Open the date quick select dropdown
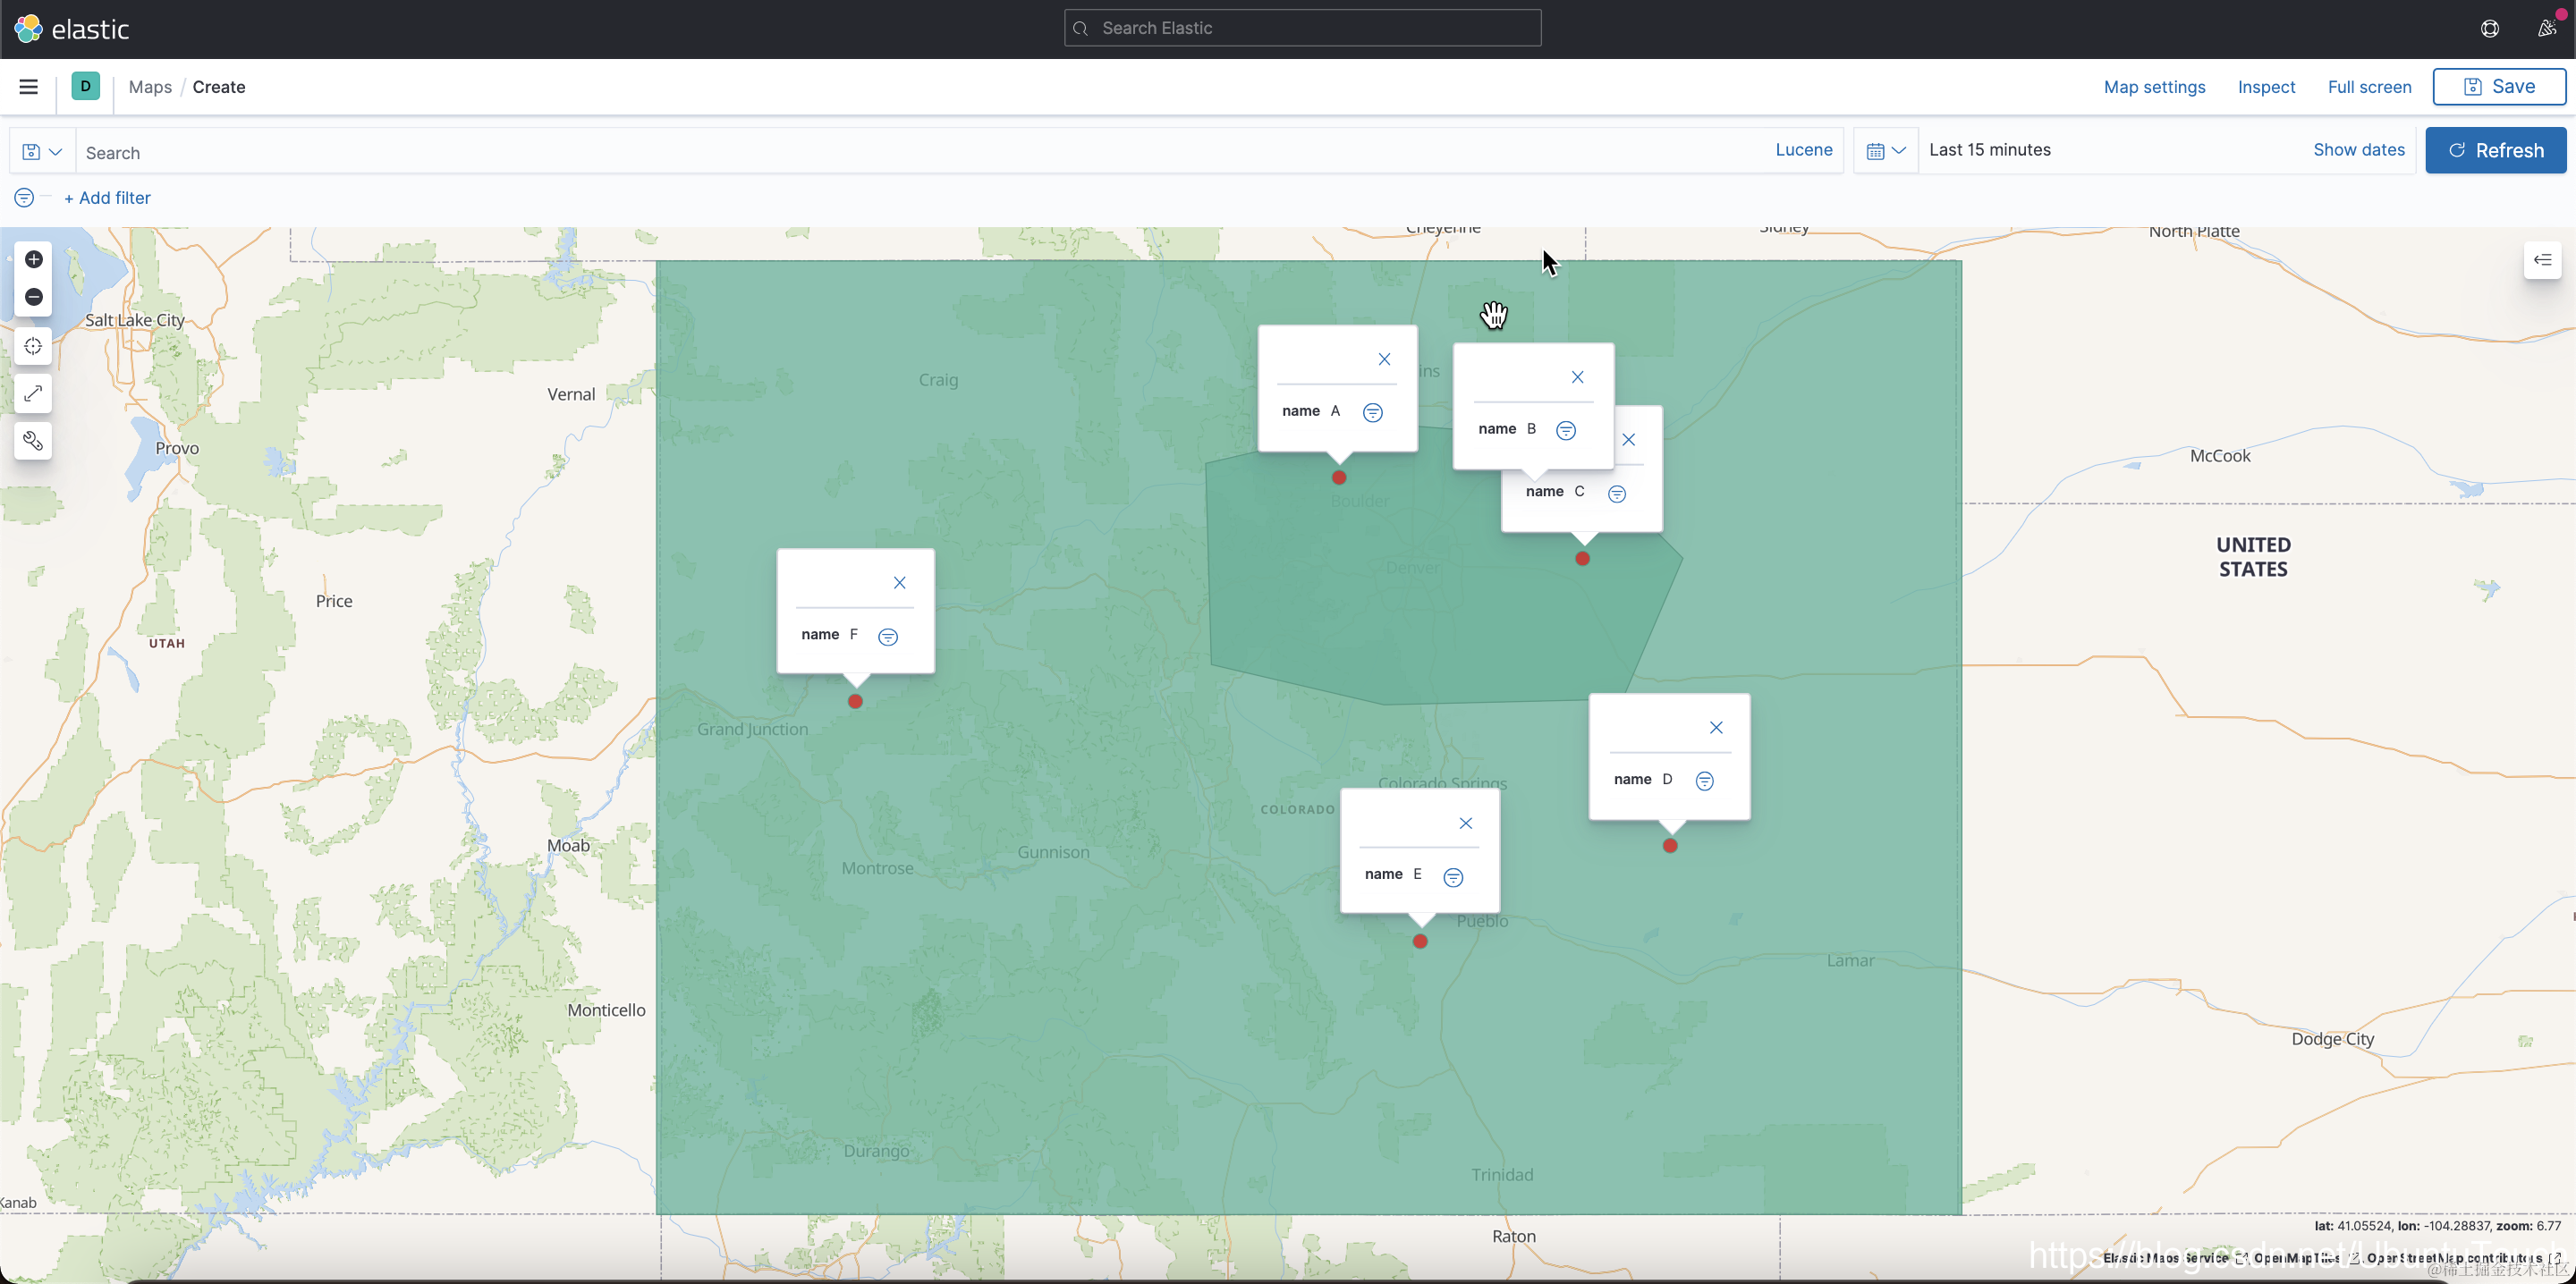The image size is (2576, 1284). tap(1885, 151)
